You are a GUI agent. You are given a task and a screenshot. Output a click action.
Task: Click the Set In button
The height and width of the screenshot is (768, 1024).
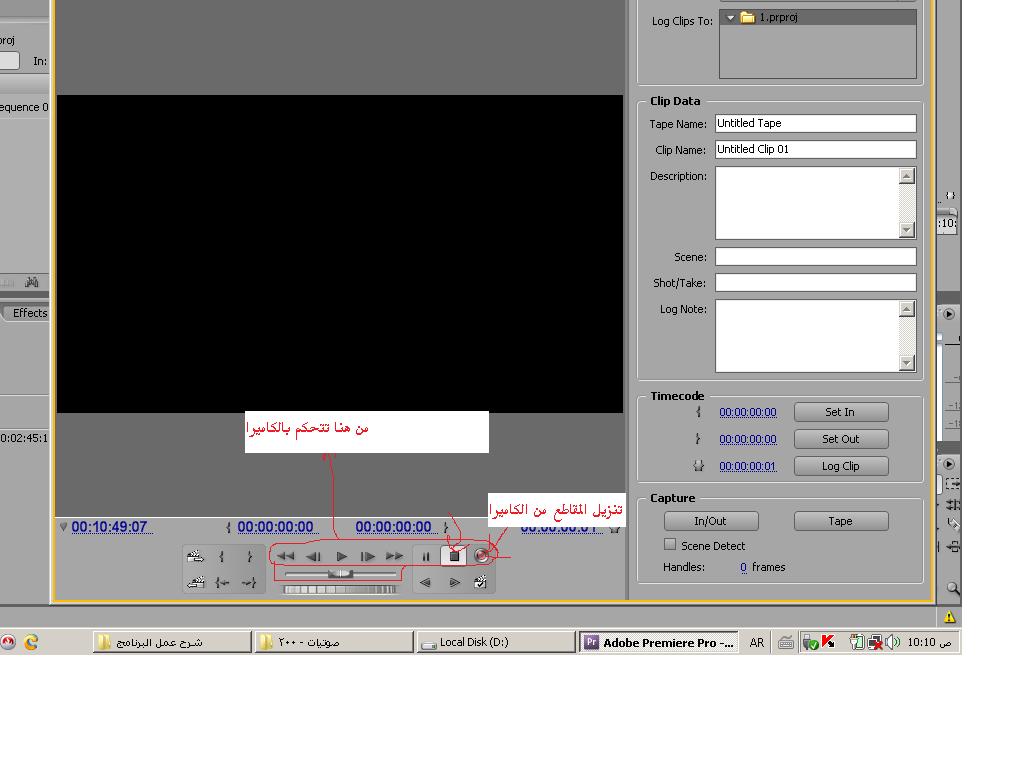pyautogui.click(x=840, y=412)
